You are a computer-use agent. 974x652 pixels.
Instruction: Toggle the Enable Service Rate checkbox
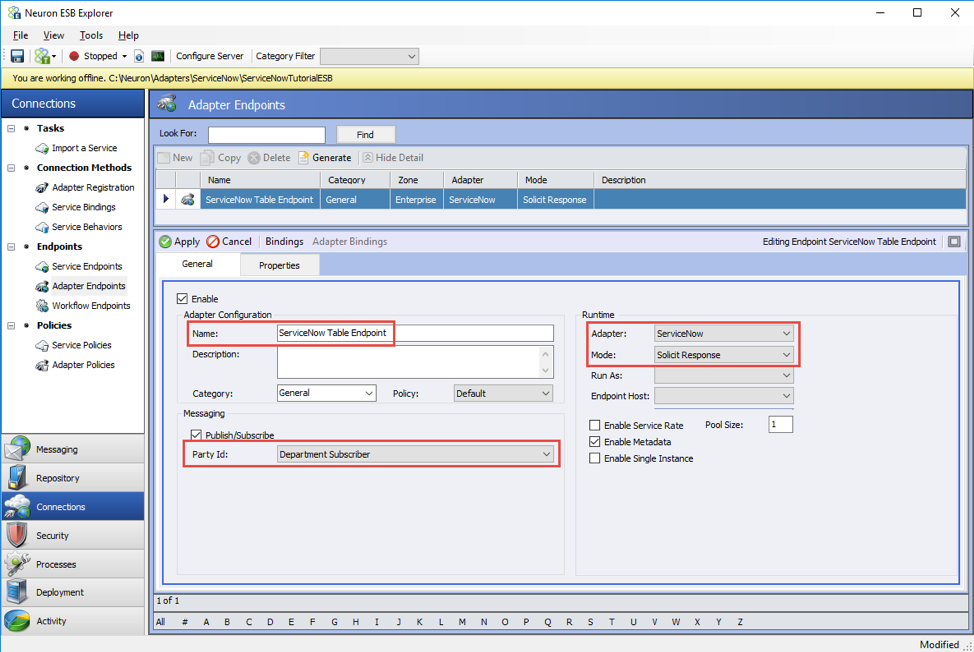click(x=595, y=426)
